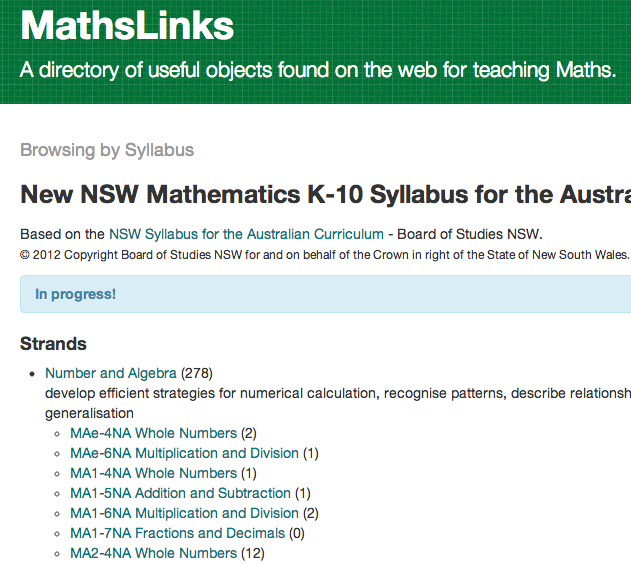Click the '© 2012 Copyright Board of Studies' line
631x565 pixels.
pos(324,255)
